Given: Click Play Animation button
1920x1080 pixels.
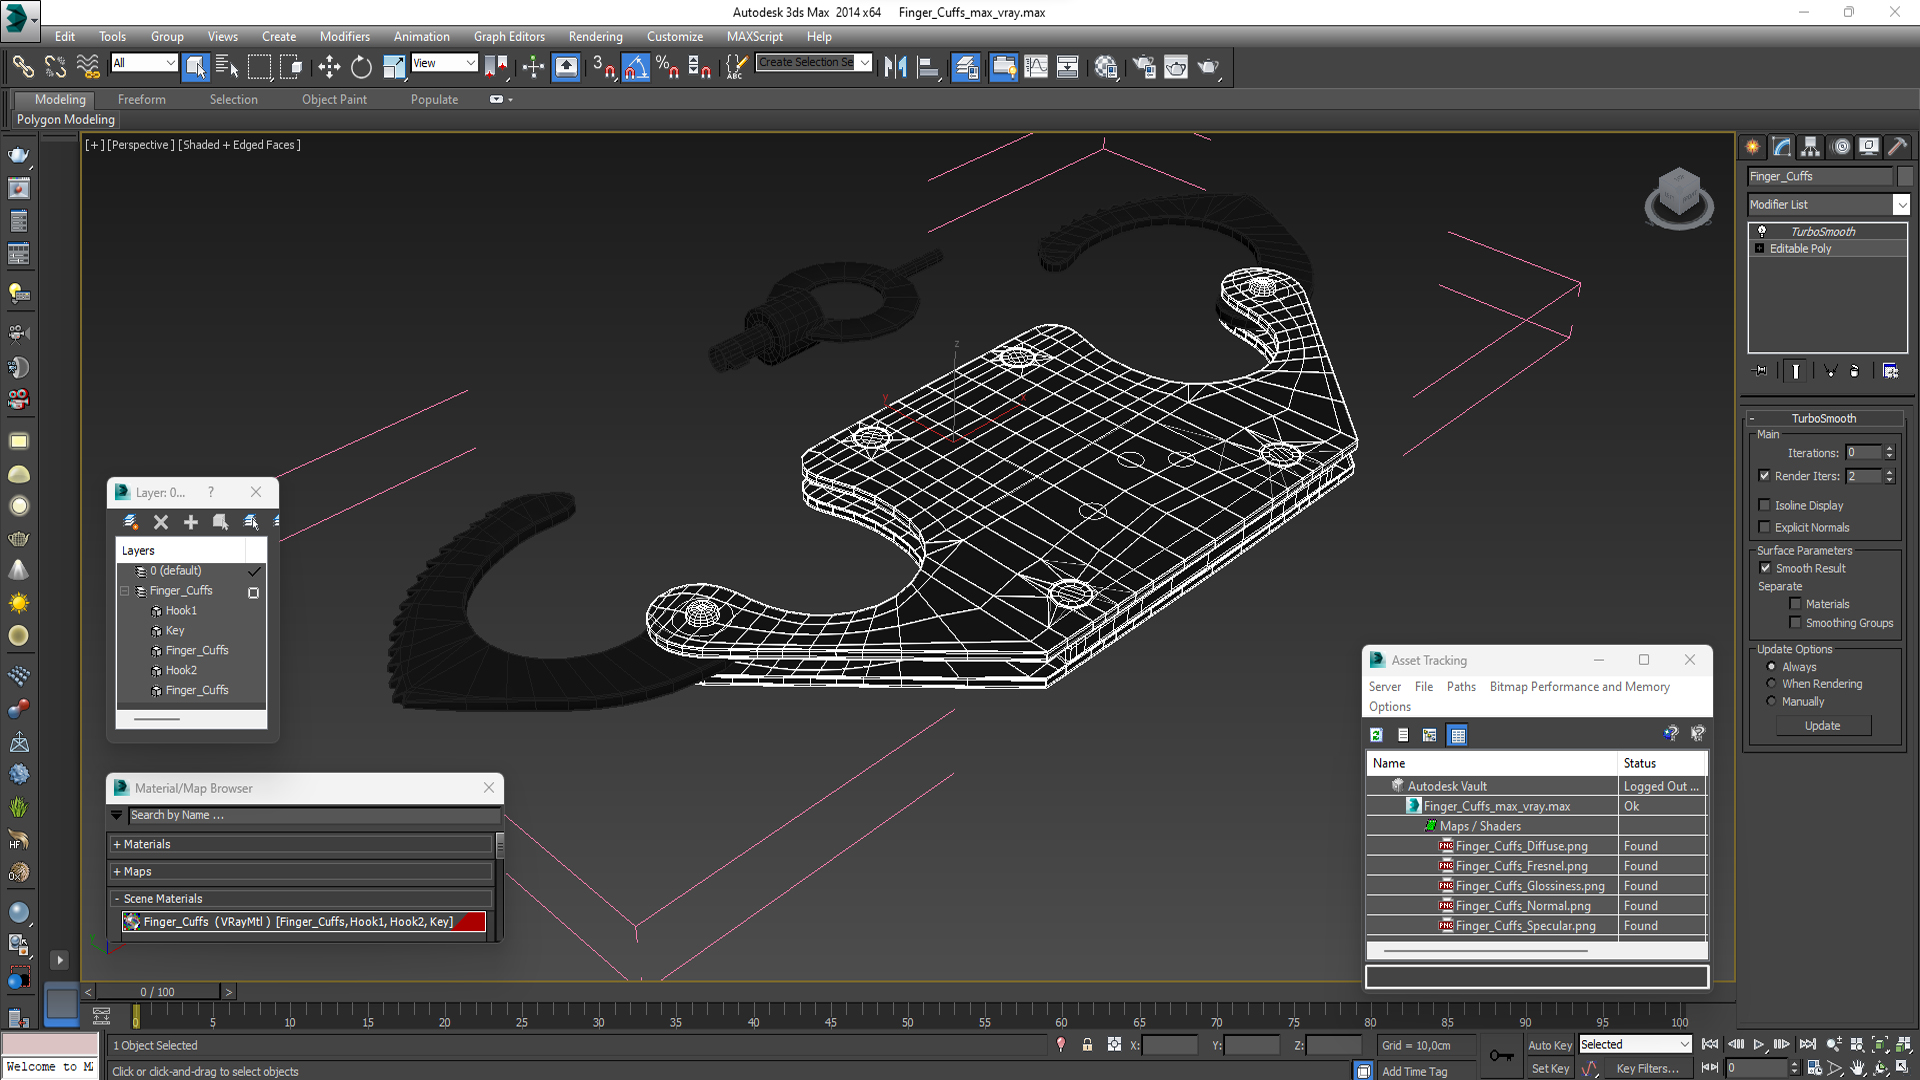Looking at the screenshot, I should coord(1759,1044).
